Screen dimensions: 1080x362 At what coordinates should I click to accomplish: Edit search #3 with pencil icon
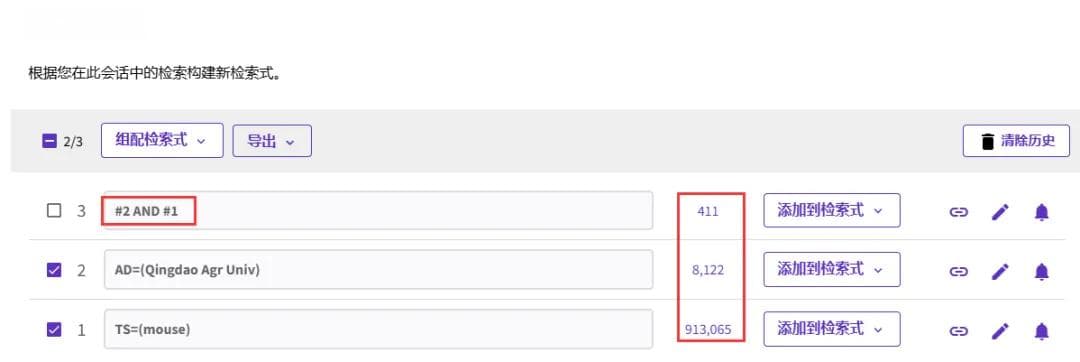[x=999, y=212]
